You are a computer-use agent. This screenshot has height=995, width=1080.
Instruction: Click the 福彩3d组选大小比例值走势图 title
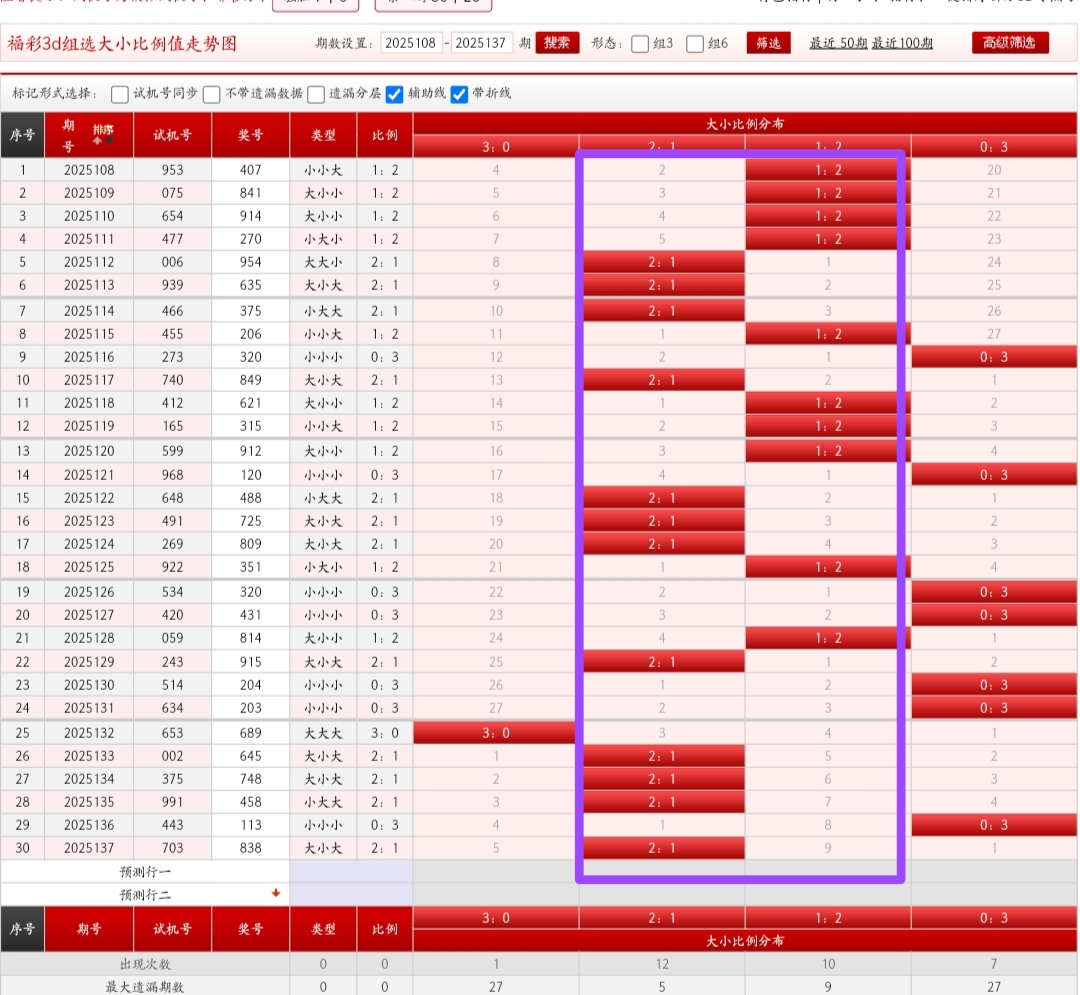(122, 43)
